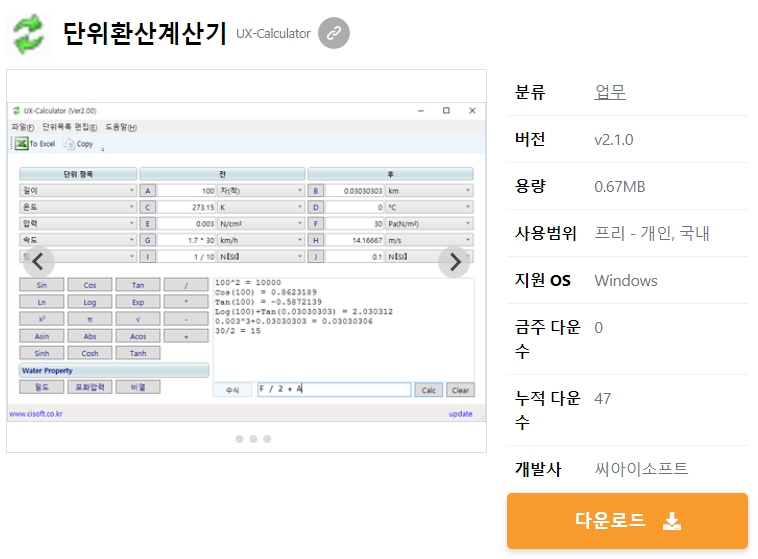The width and height of the screenshot is (758, 559).
Task: Click the Abs function button
Action: [90, 336]
